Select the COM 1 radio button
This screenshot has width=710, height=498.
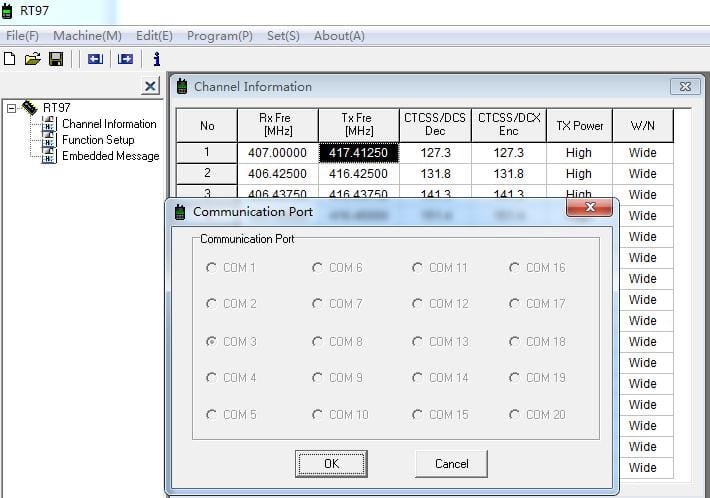[x=212, y=268]
